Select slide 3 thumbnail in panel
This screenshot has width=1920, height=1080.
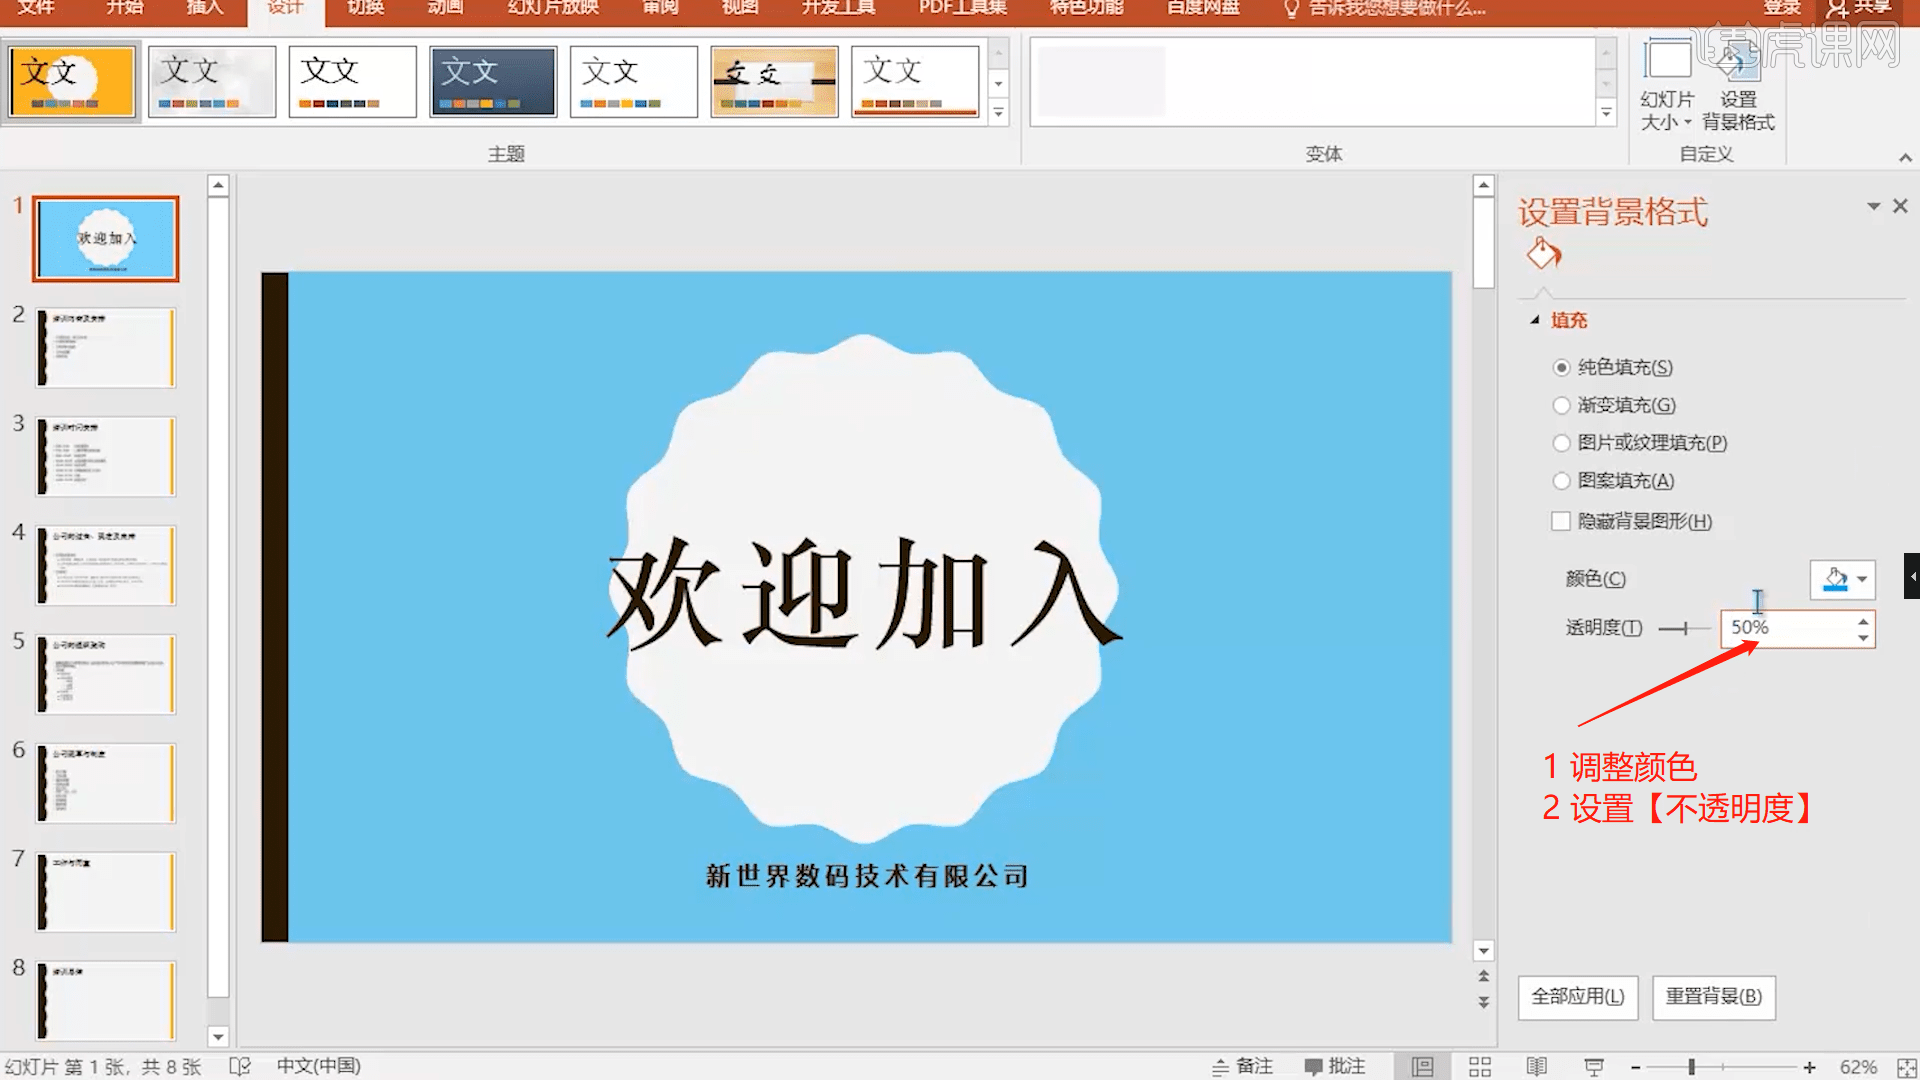tap(105, 456)
